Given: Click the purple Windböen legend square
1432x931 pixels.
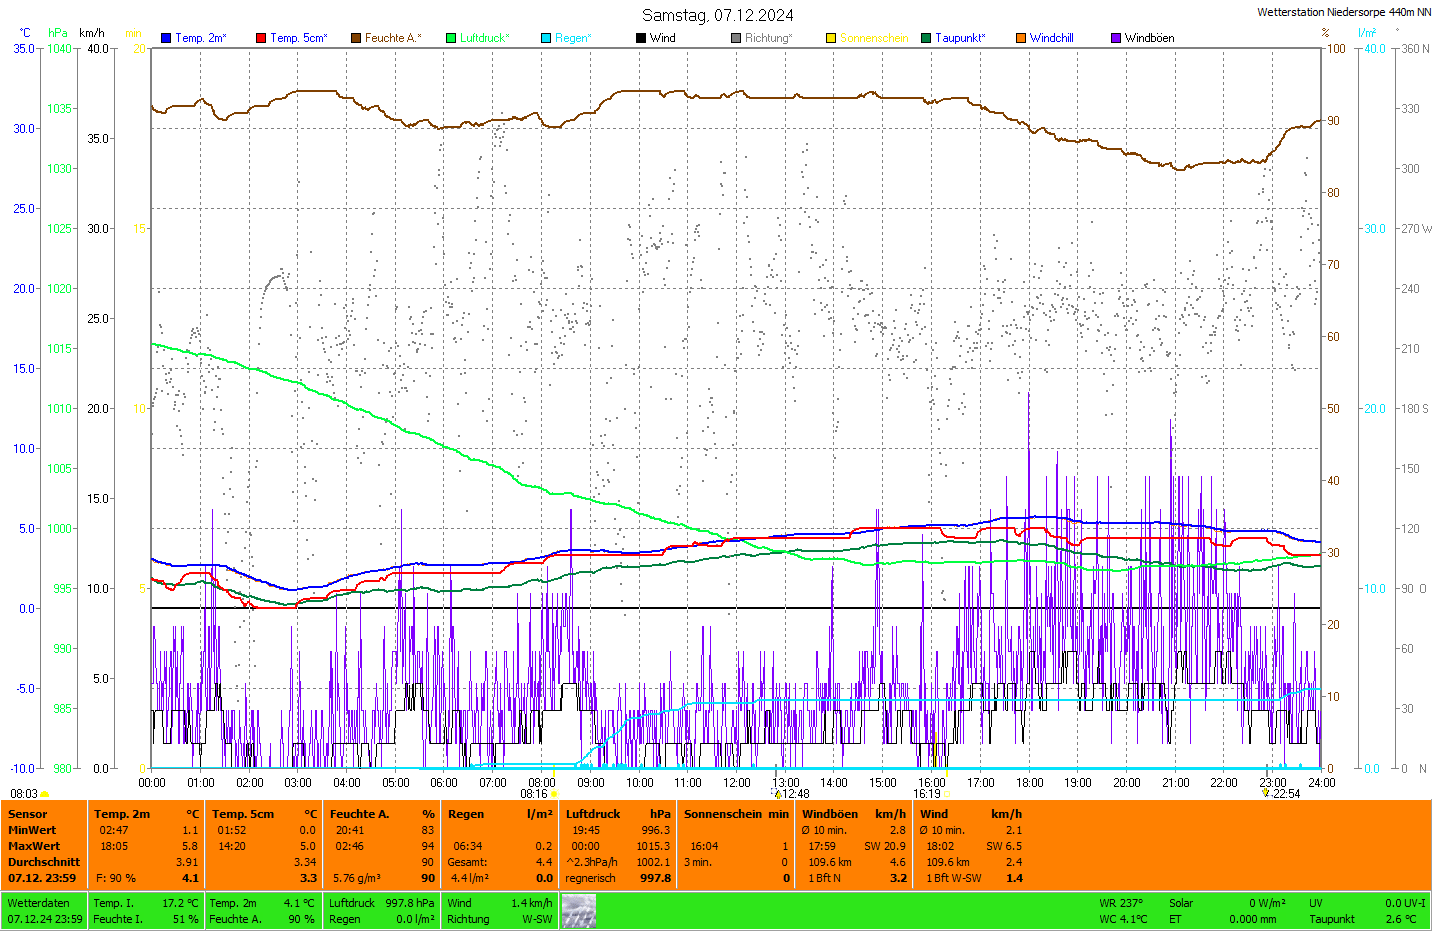Looking at the screenshot, I should click(x=1116, y=38).
